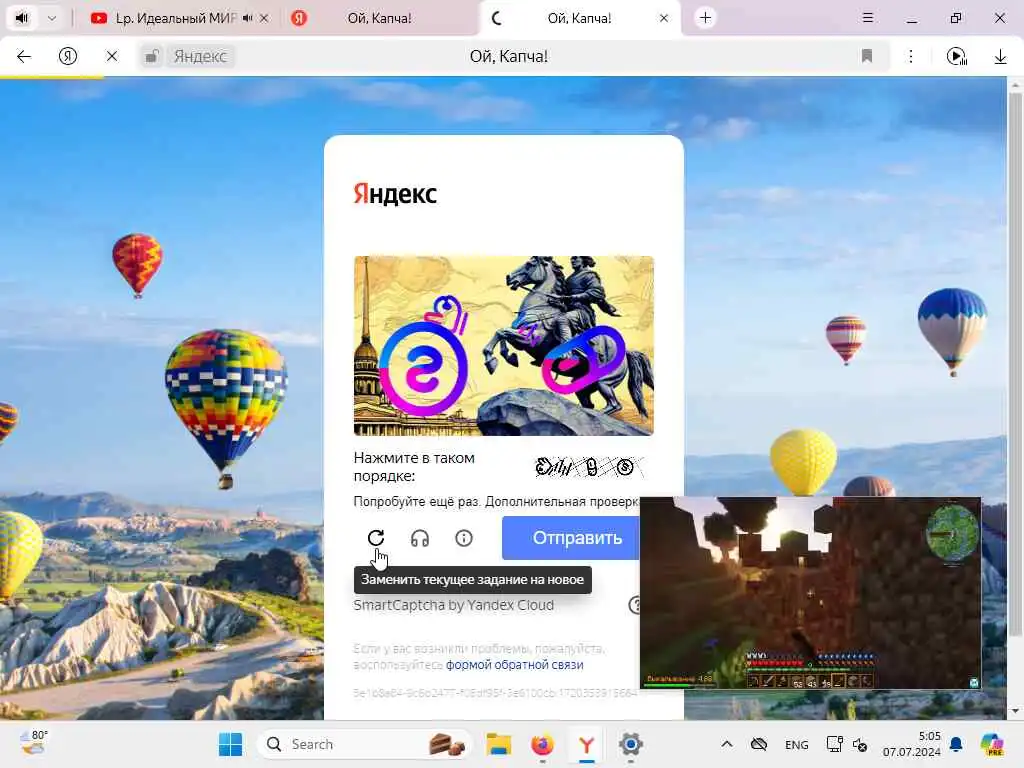Switch the ENG input language
This screenshot has height=768, width=1024.
(797, 744)
